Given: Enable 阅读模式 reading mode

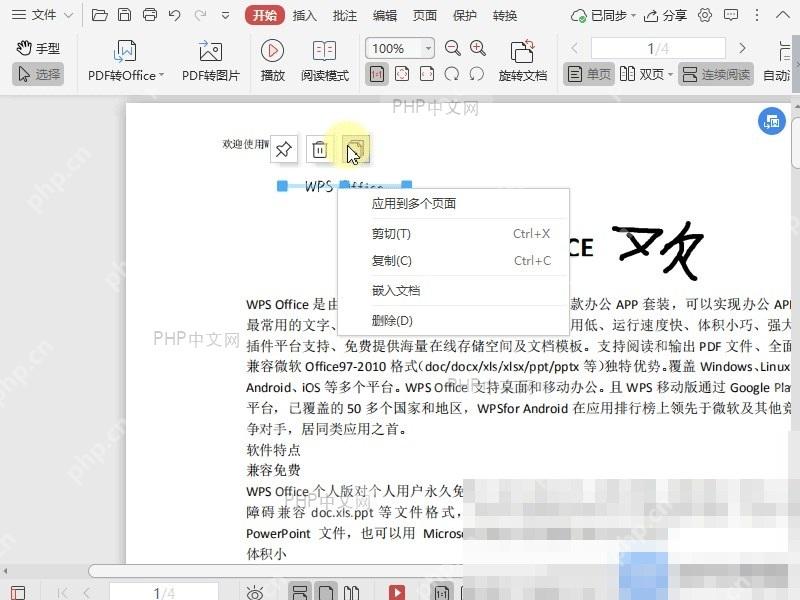Looking at the screenshot, I should (x=324, y=60).
